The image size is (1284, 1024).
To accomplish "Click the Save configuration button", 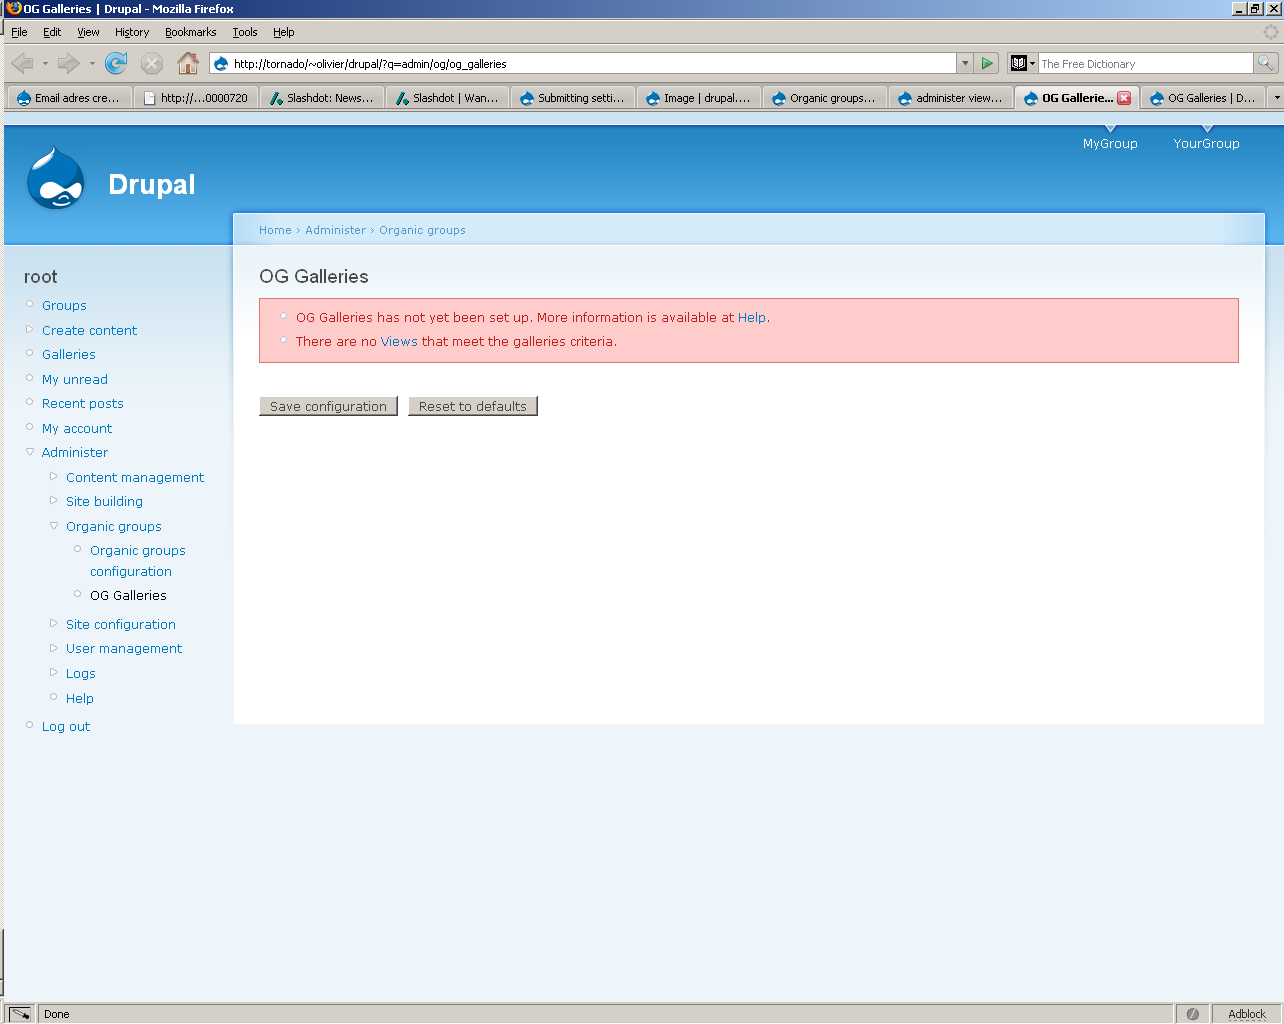I will click(x=328, y=406).
